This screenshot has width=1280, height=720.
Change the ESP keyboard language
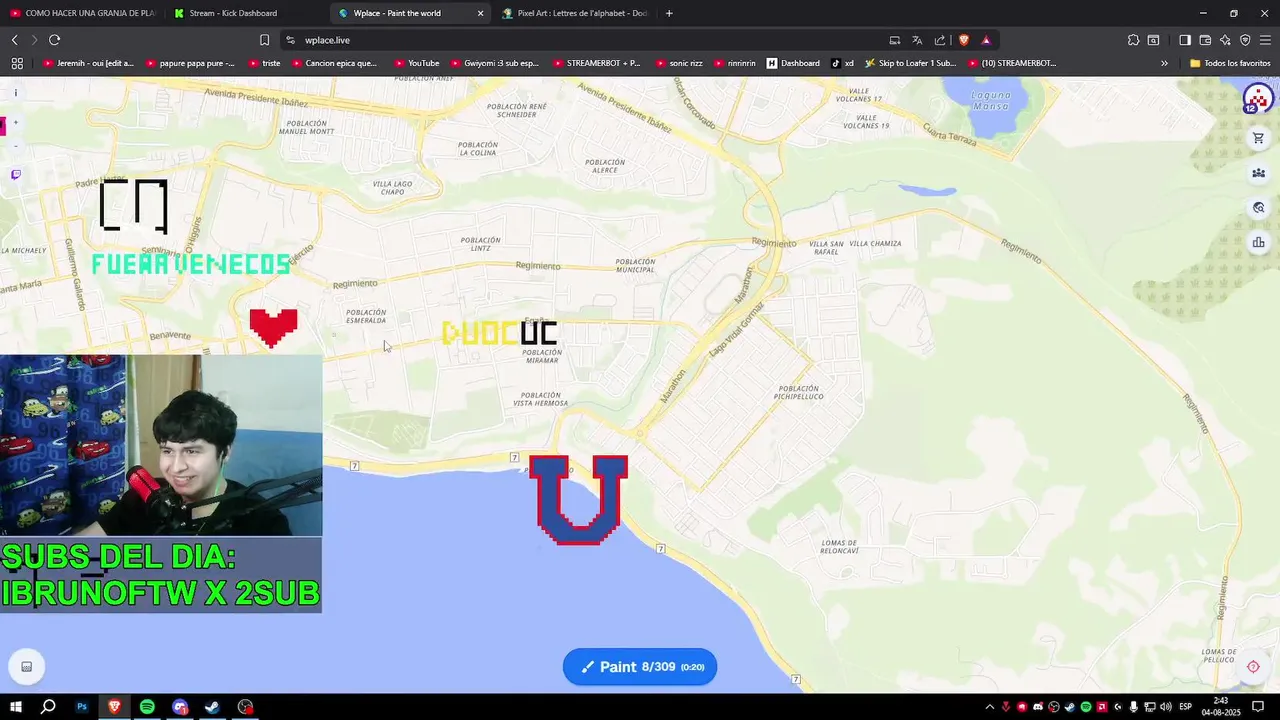(x=1185, y=707)
